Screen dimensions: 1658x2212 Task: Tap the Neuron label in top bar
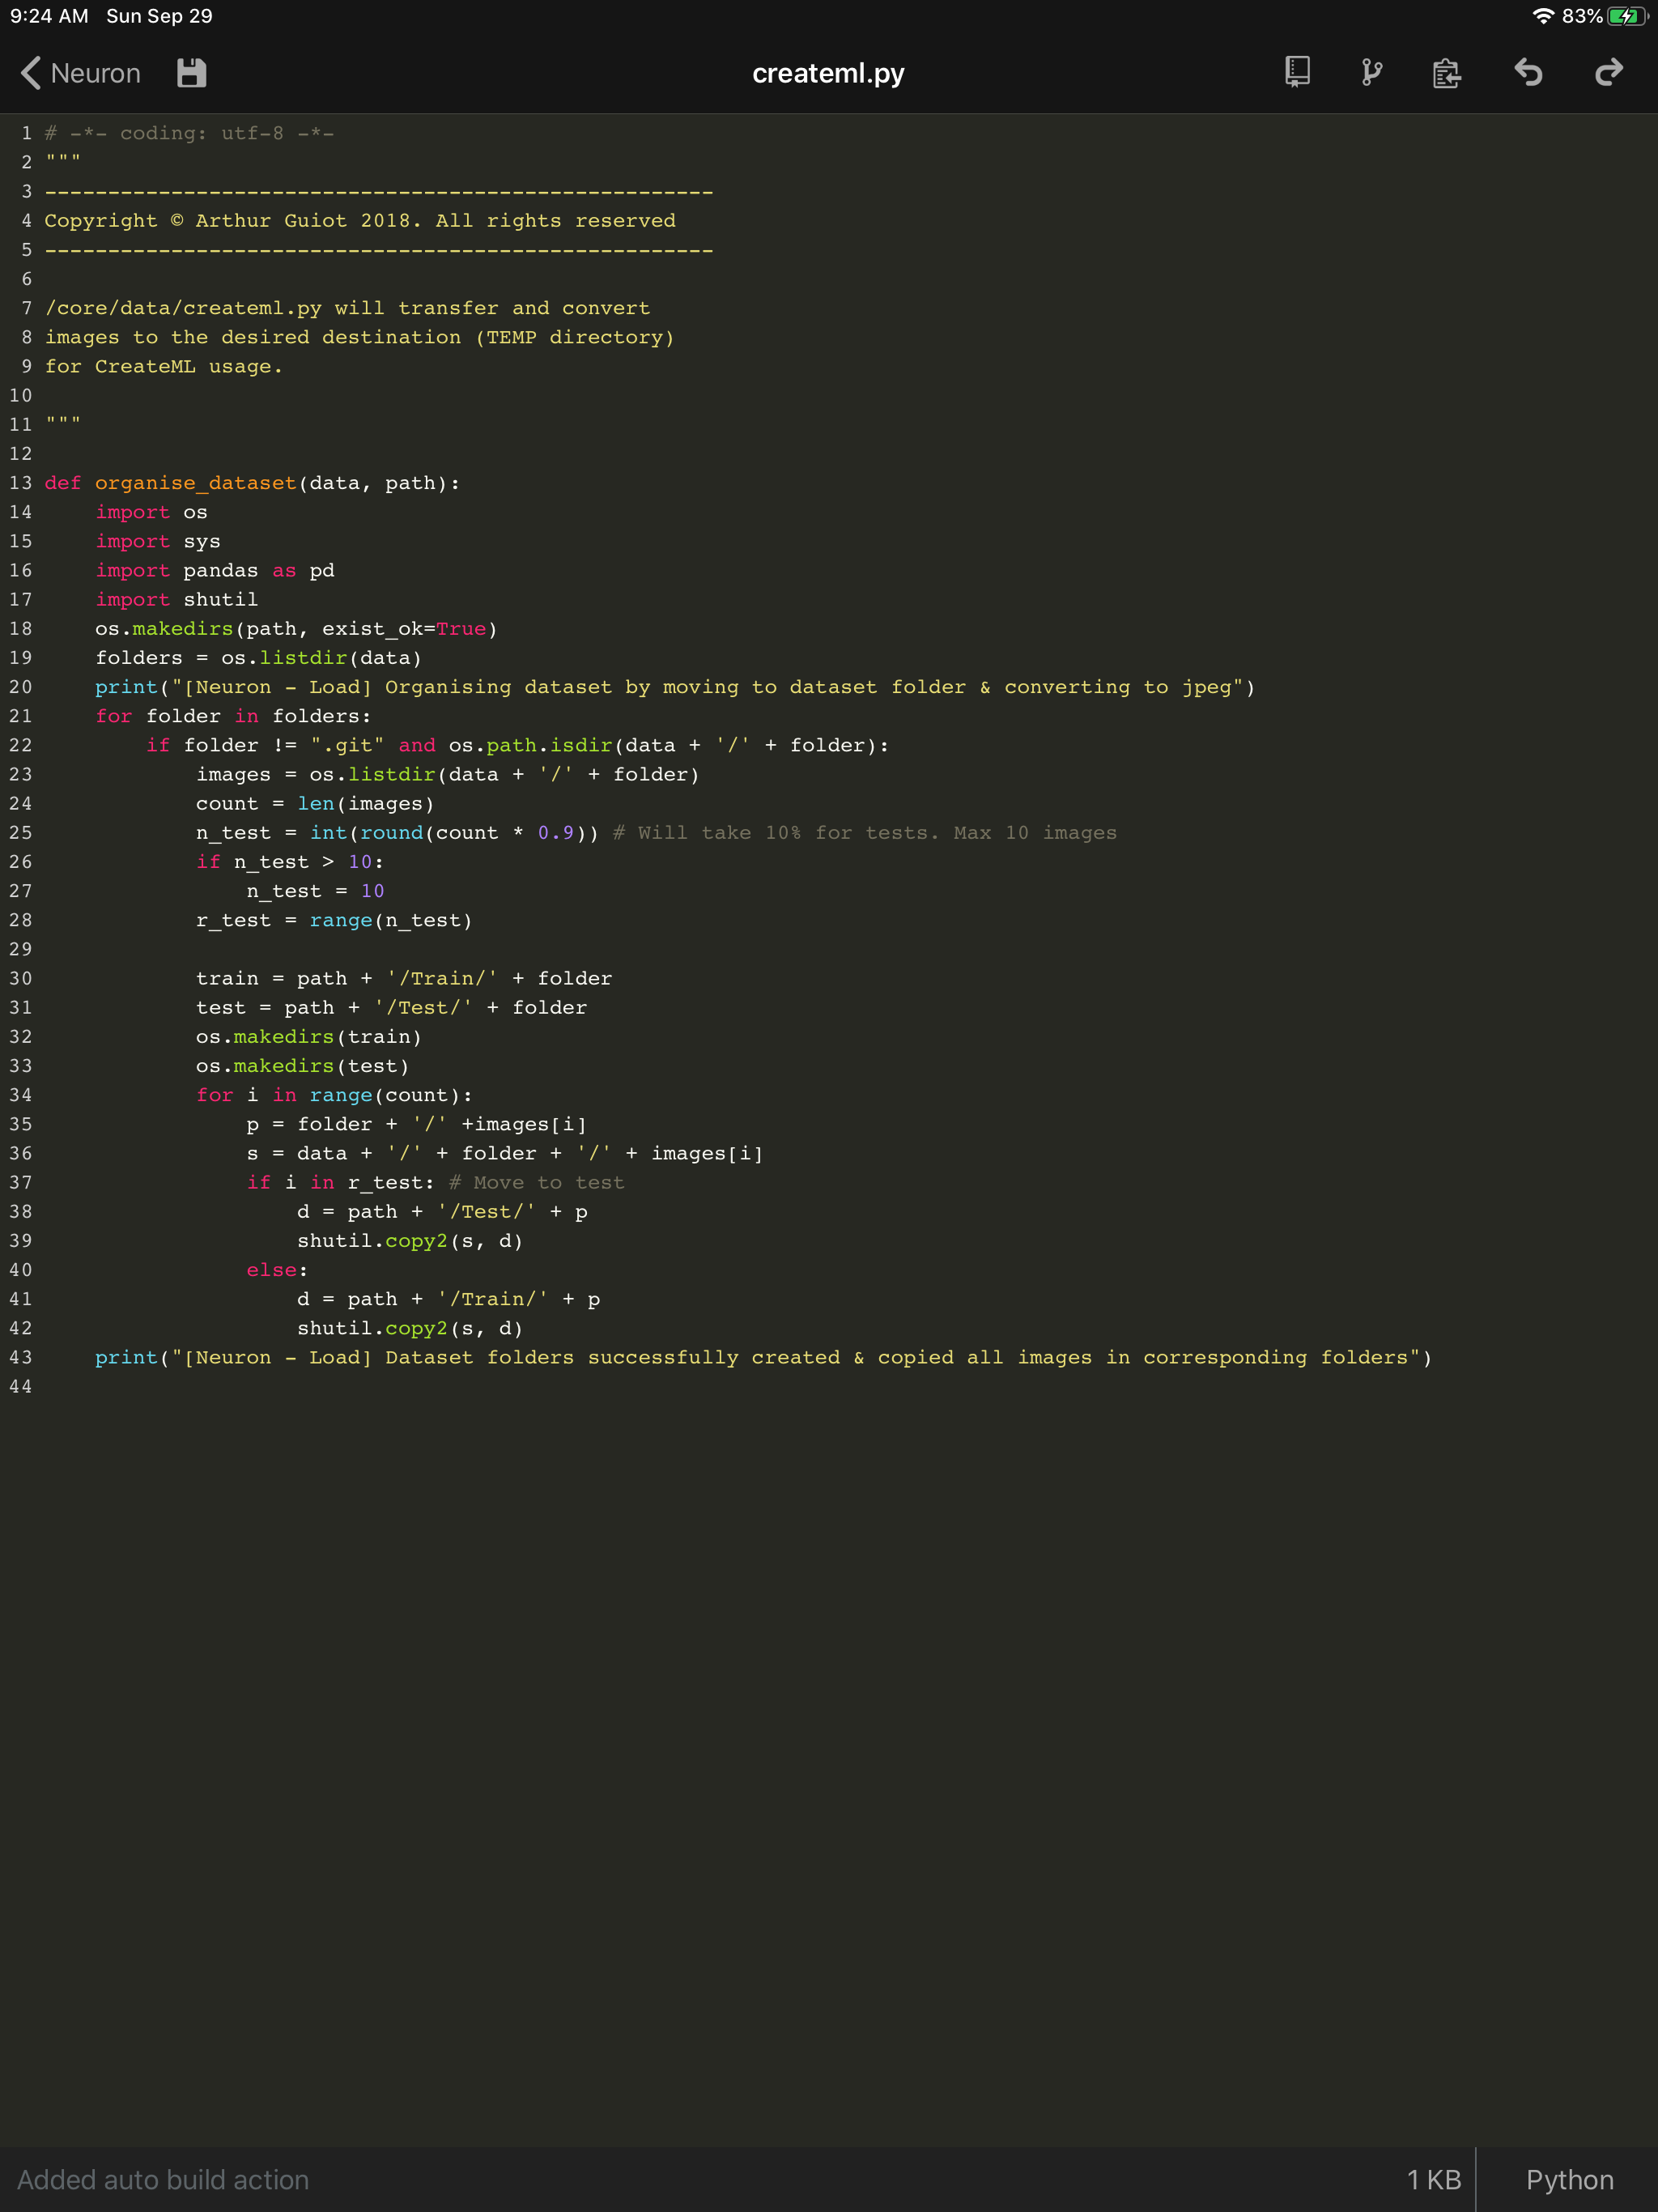[96, 73]
